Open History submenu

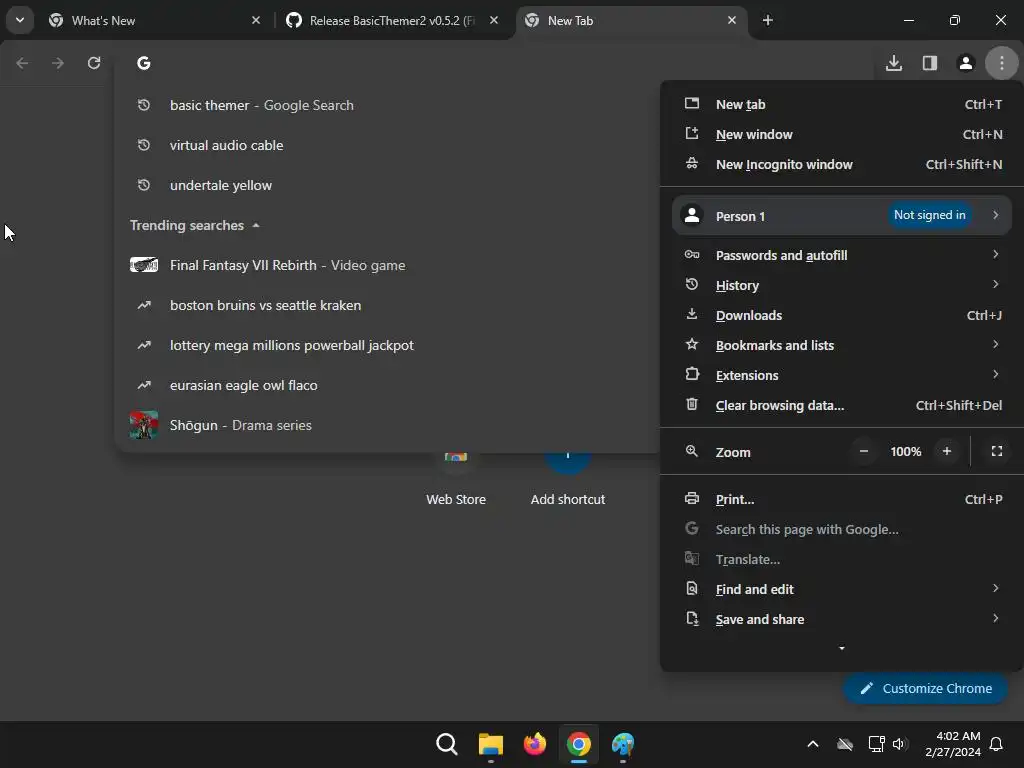(x=842, y=285)
